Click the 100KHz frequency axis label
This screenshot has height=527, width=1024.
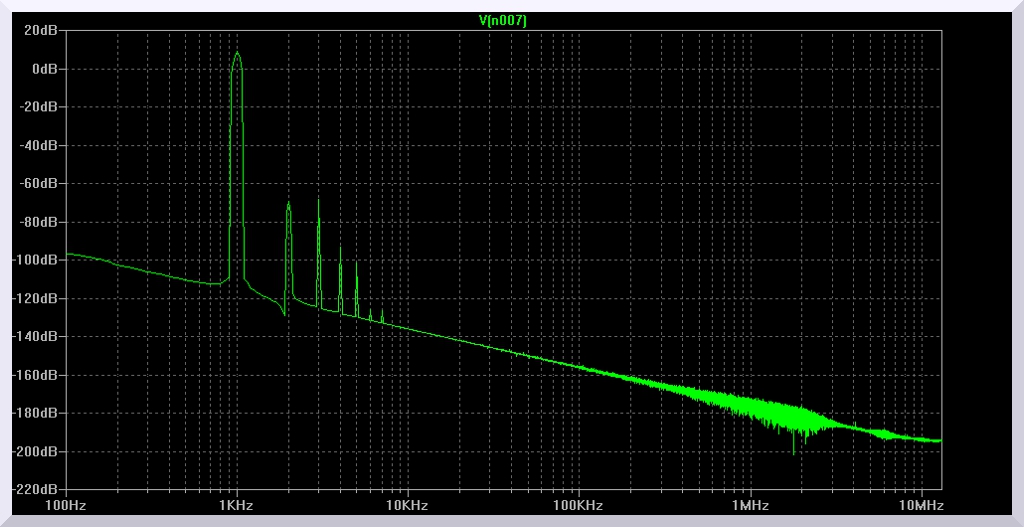[578, 506]
